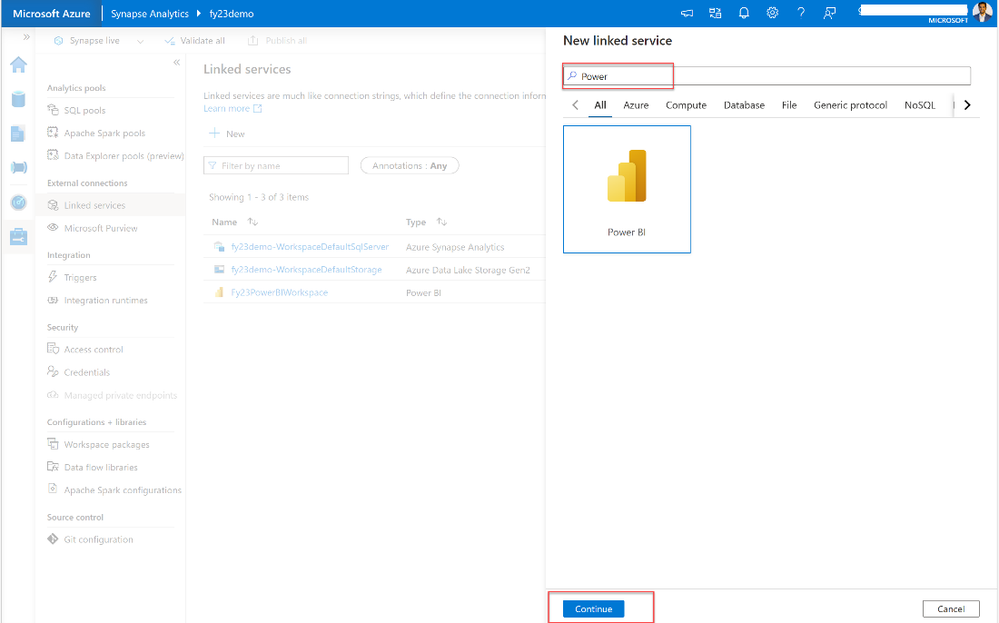Click the Cancel button

click(x=951, y=609)
